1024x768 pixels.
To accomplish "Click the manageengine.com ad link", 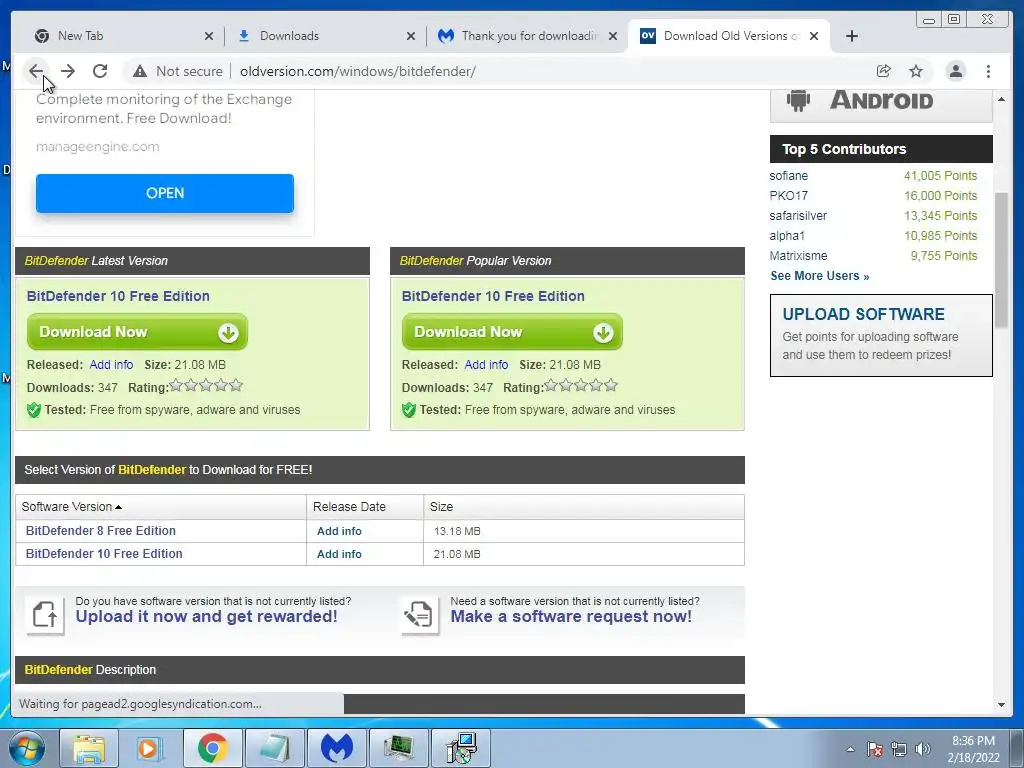I will pos(97,147).
